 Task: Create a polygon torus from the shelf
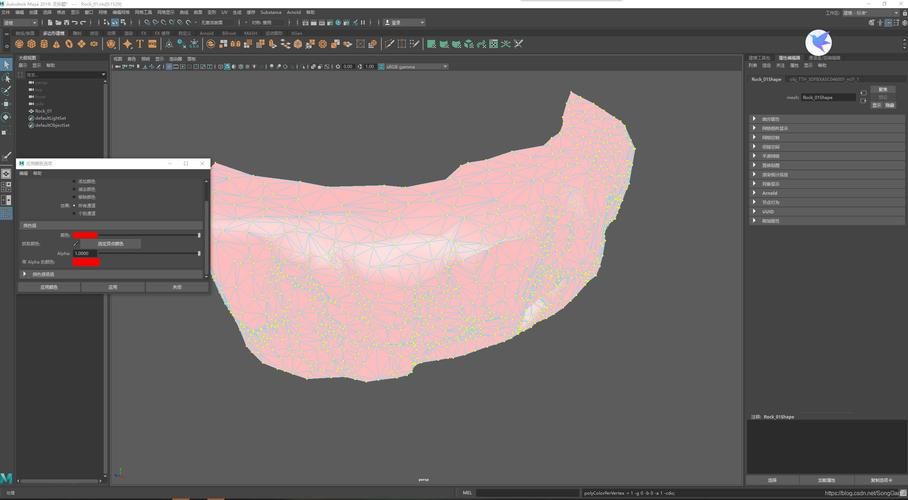point(69,44)
